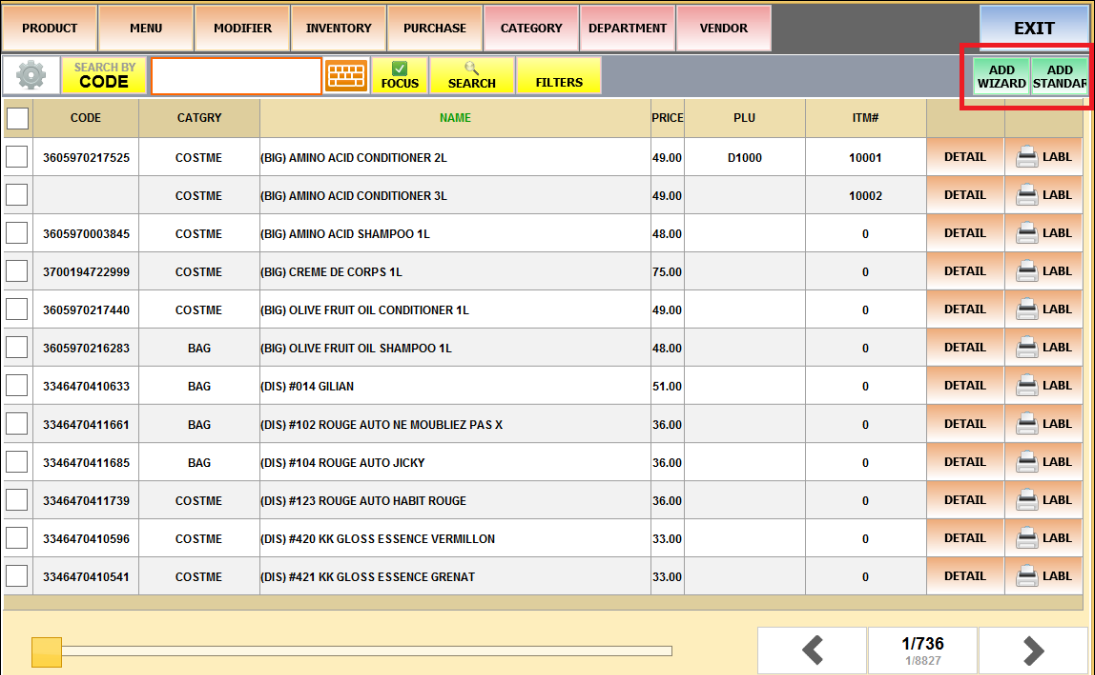
Task: Click the ADD WIZARD button
Action: (x=1001, y=77)
